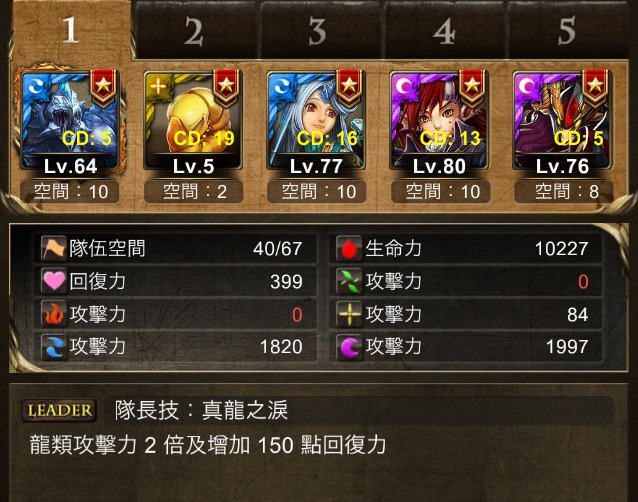Click the leader skill name 真龍之淚

(245, 410)
